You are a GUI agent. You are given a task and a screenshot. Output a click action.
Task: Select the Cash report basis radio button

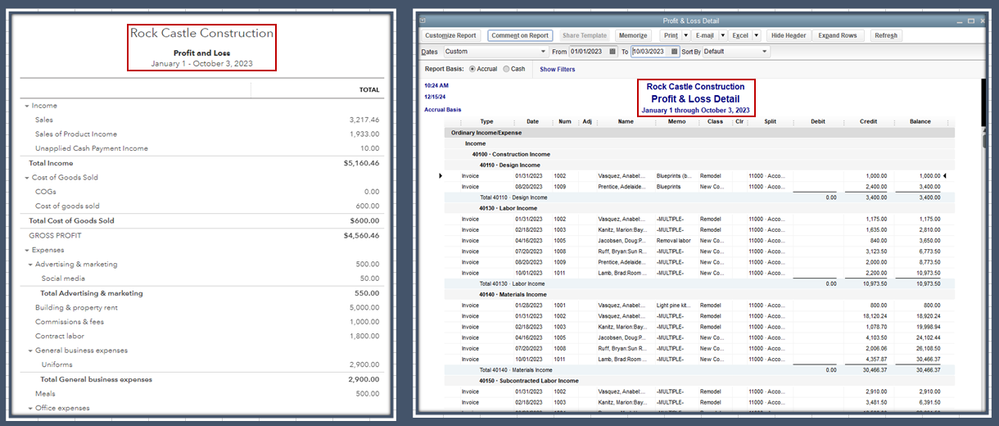coord(506,69)
